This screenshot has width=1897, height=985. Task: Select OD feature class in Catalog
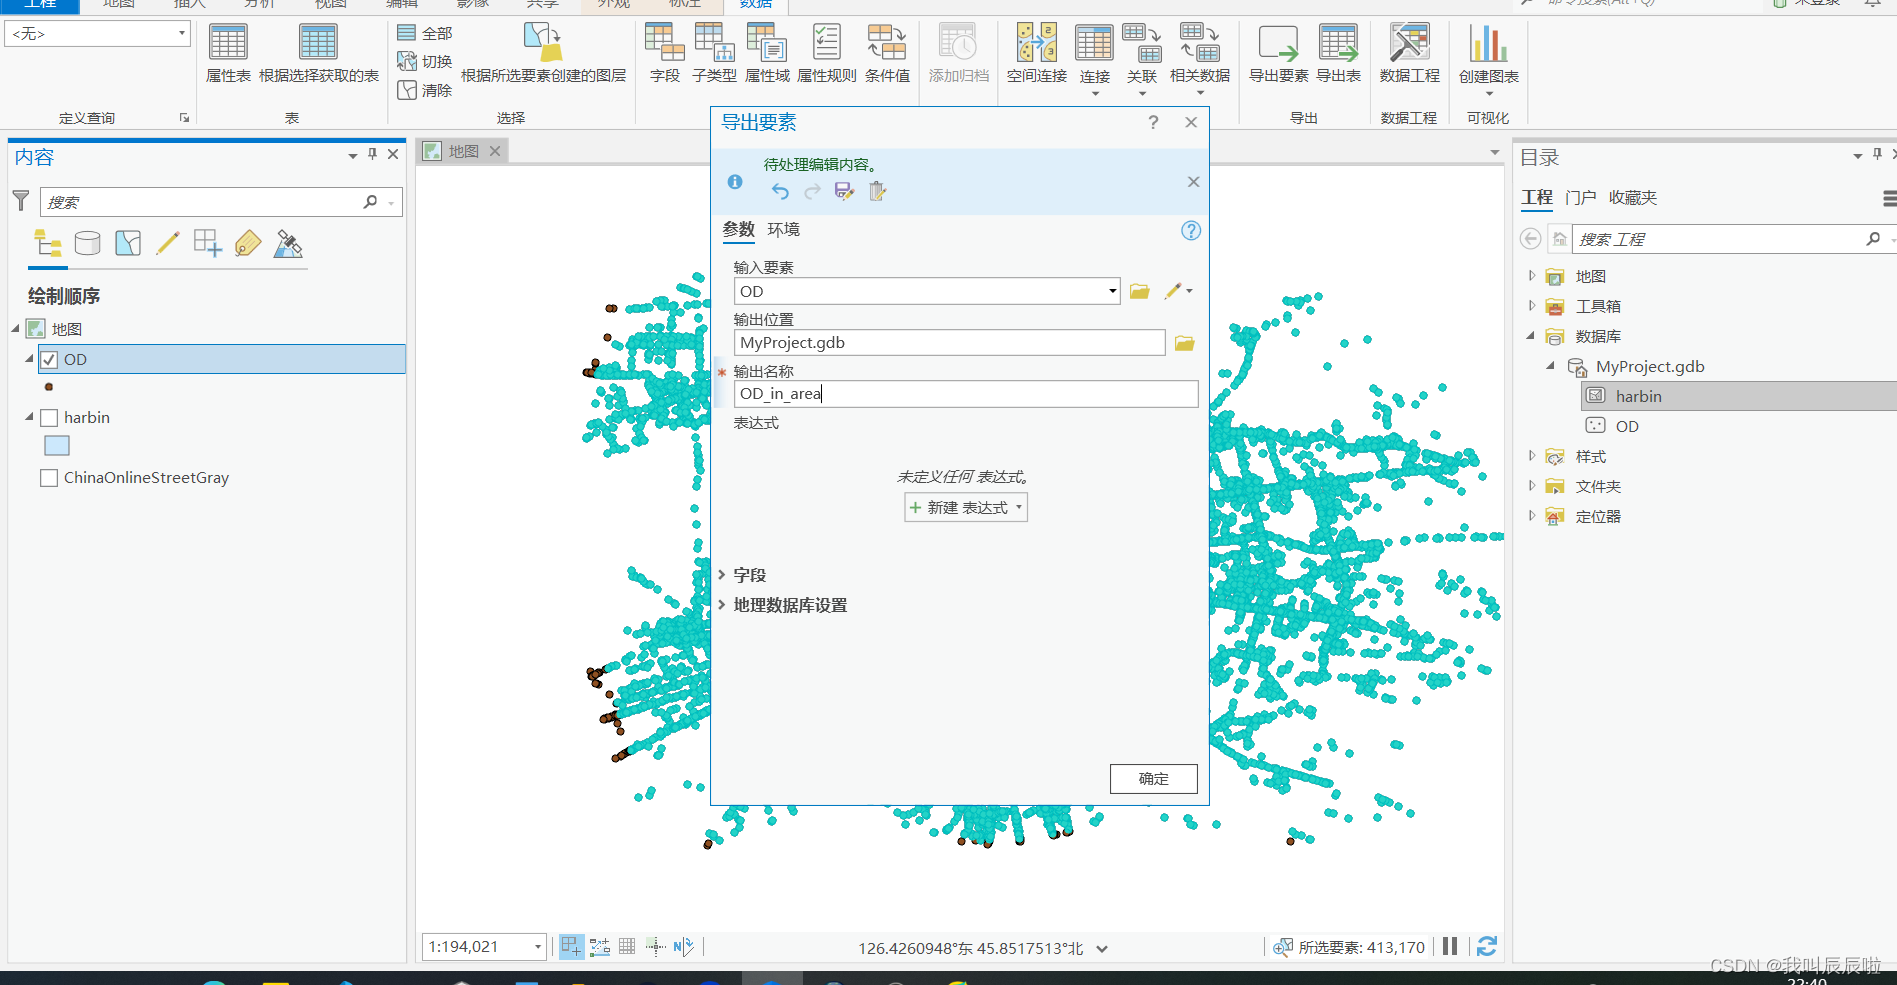[x=1627, y=426]
